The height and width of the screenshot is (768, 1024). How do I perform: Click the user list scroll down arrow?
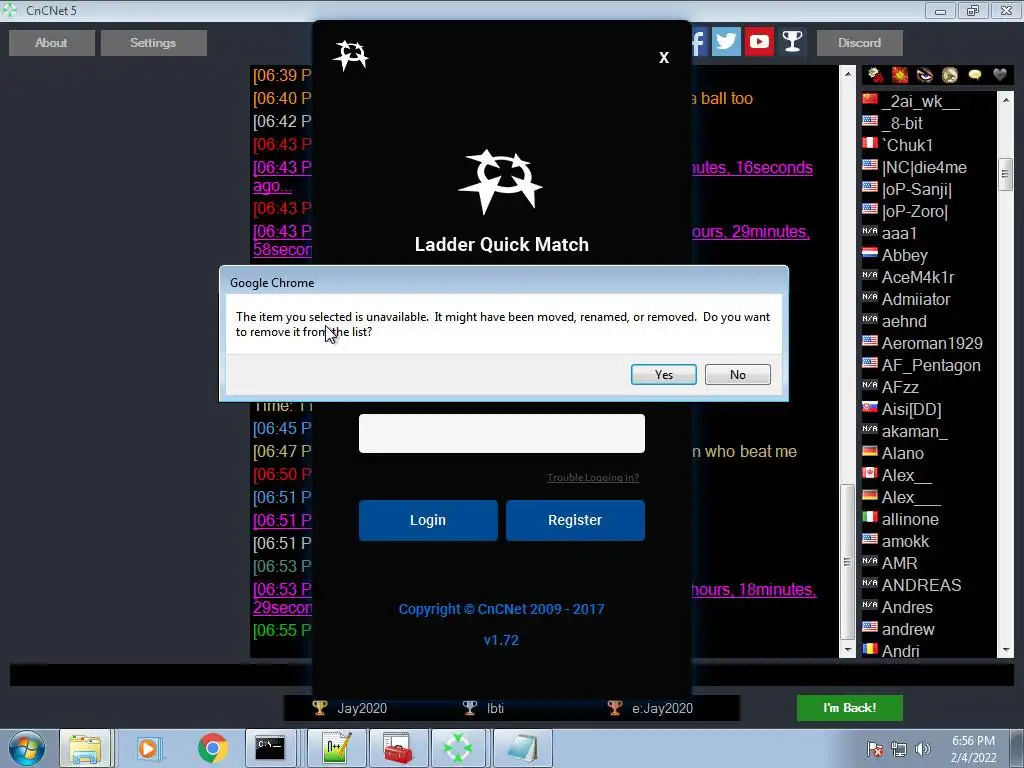[1006, 650]
